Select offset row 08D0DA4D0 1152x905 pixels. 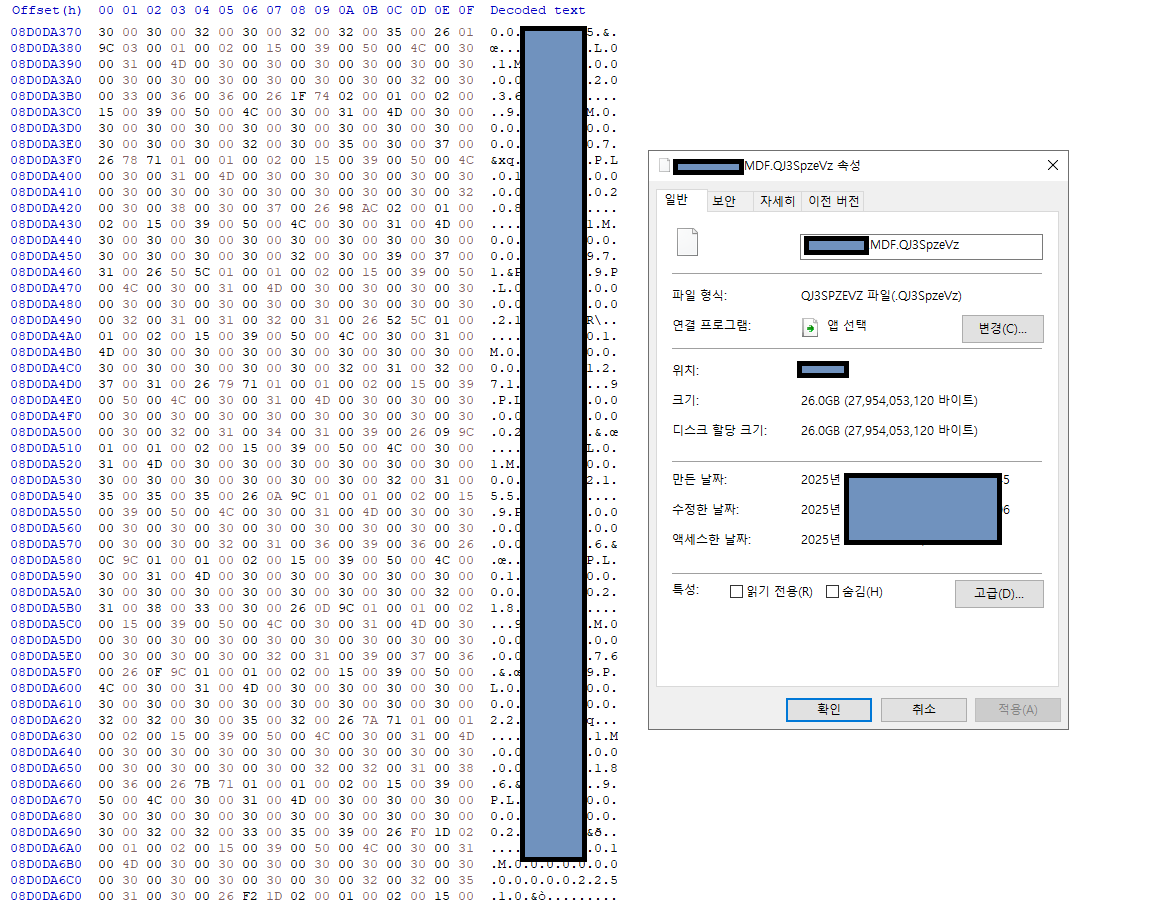[x=46, y=384]
